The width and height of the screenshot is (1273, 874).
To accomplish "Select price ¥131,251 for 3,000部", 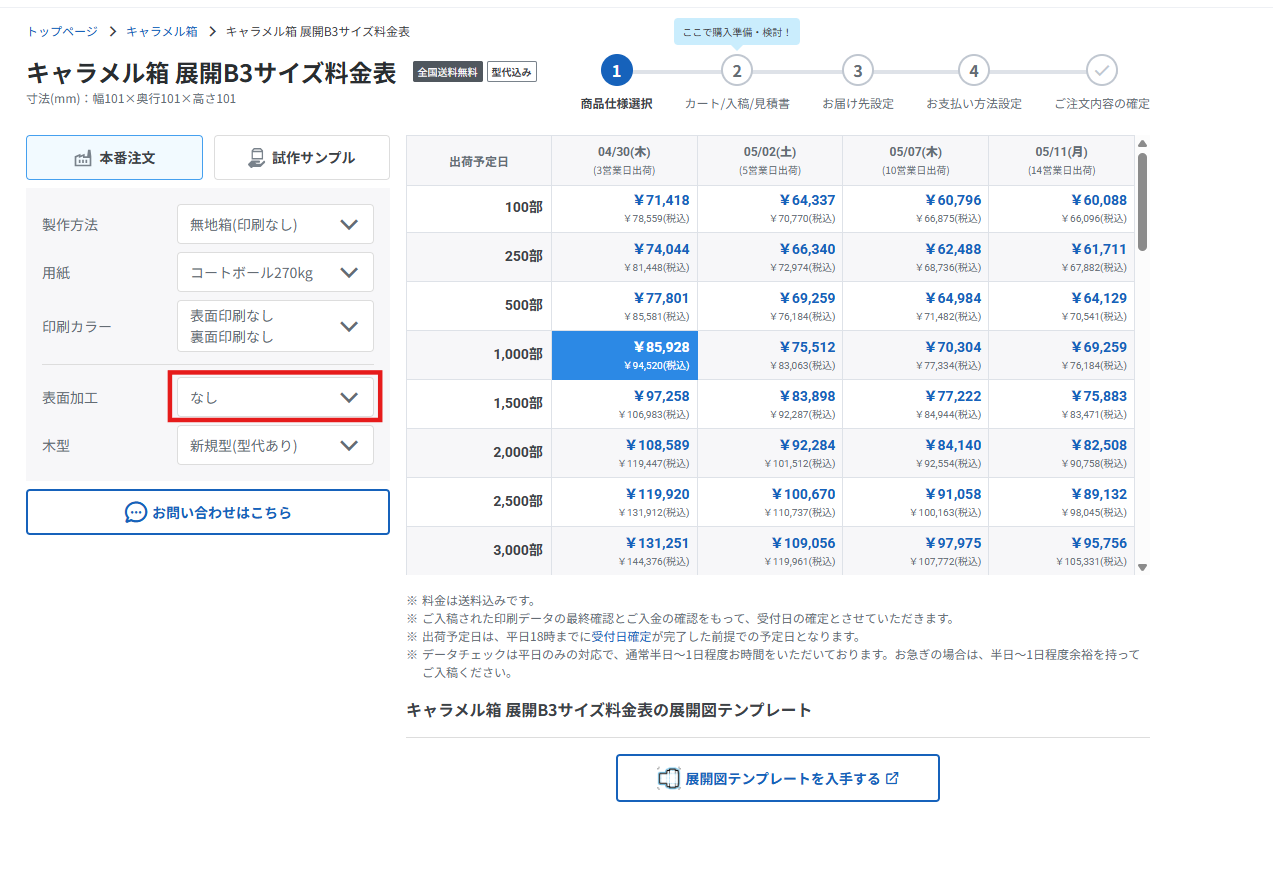I will [624, 551].
